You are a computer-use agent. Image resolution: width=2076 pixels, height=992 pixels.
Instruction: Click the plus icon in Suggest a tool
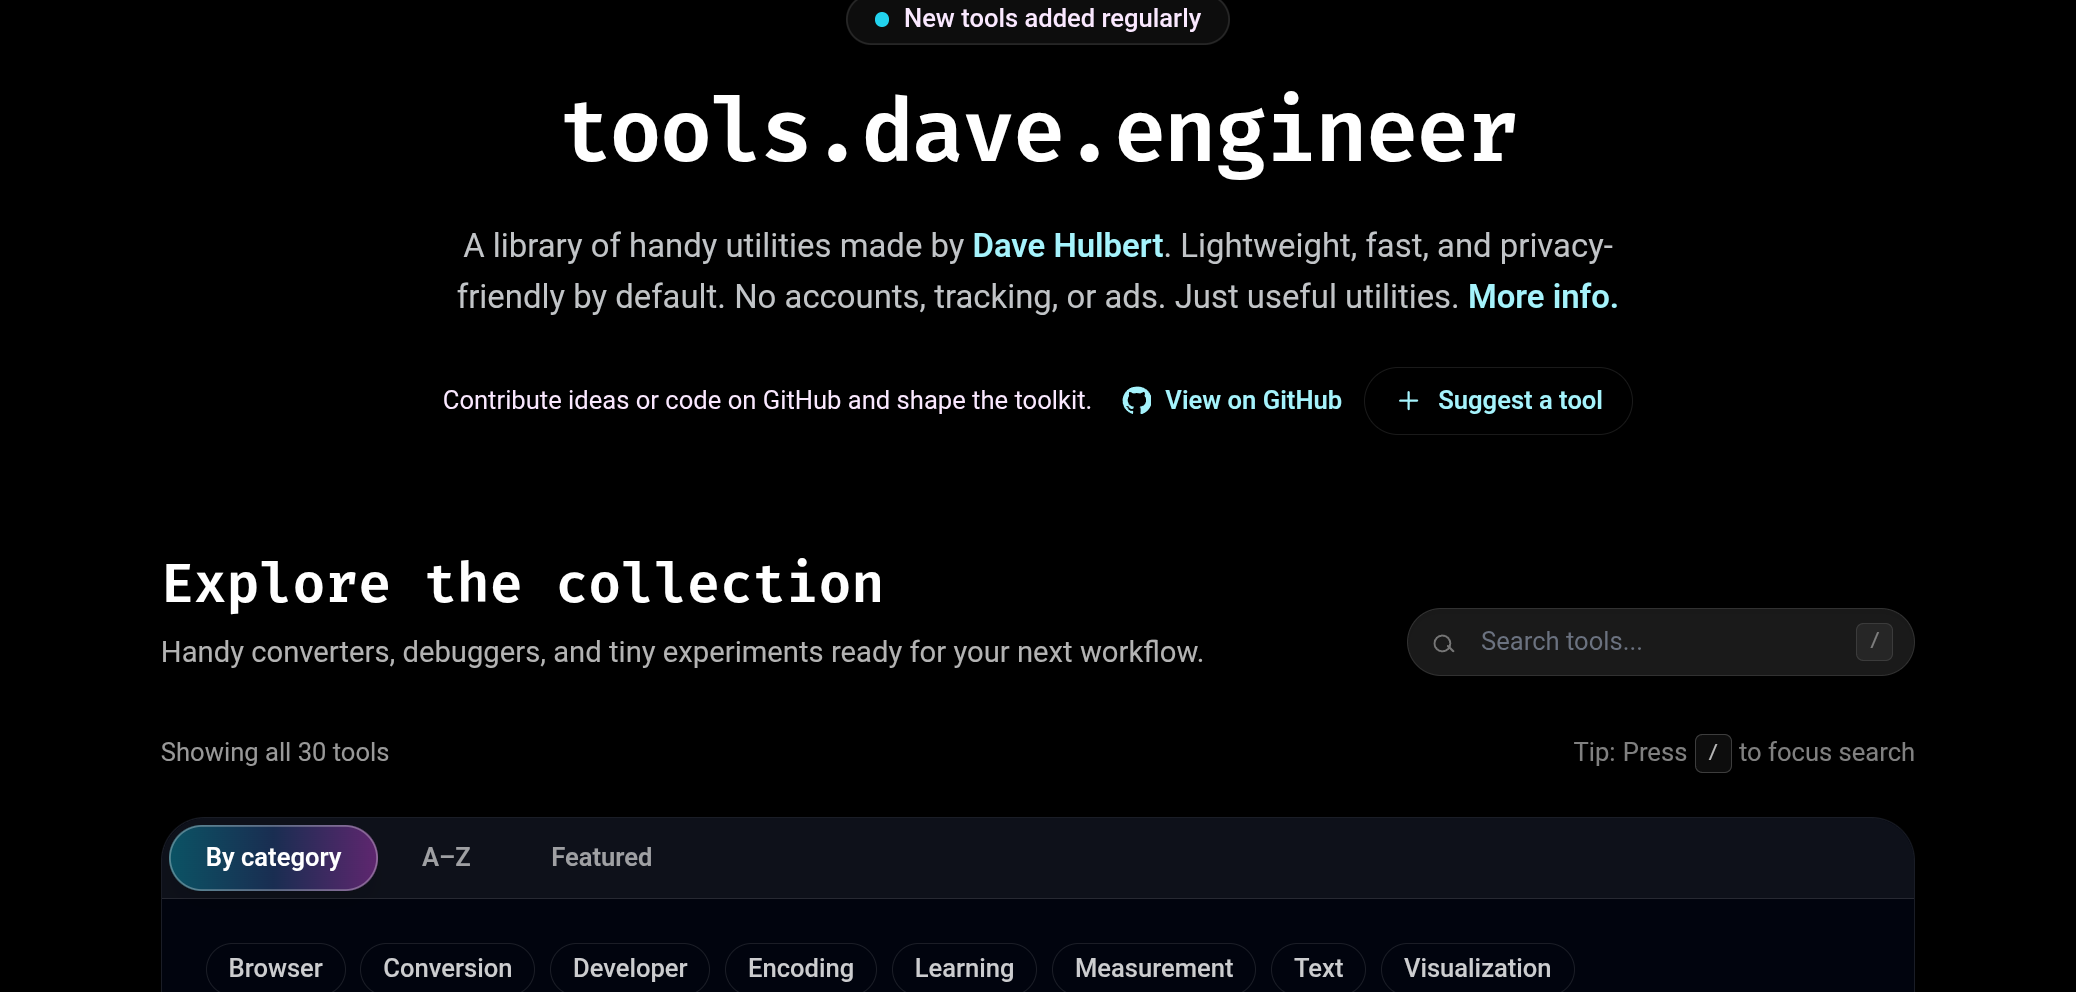[x=1408, y=401]
